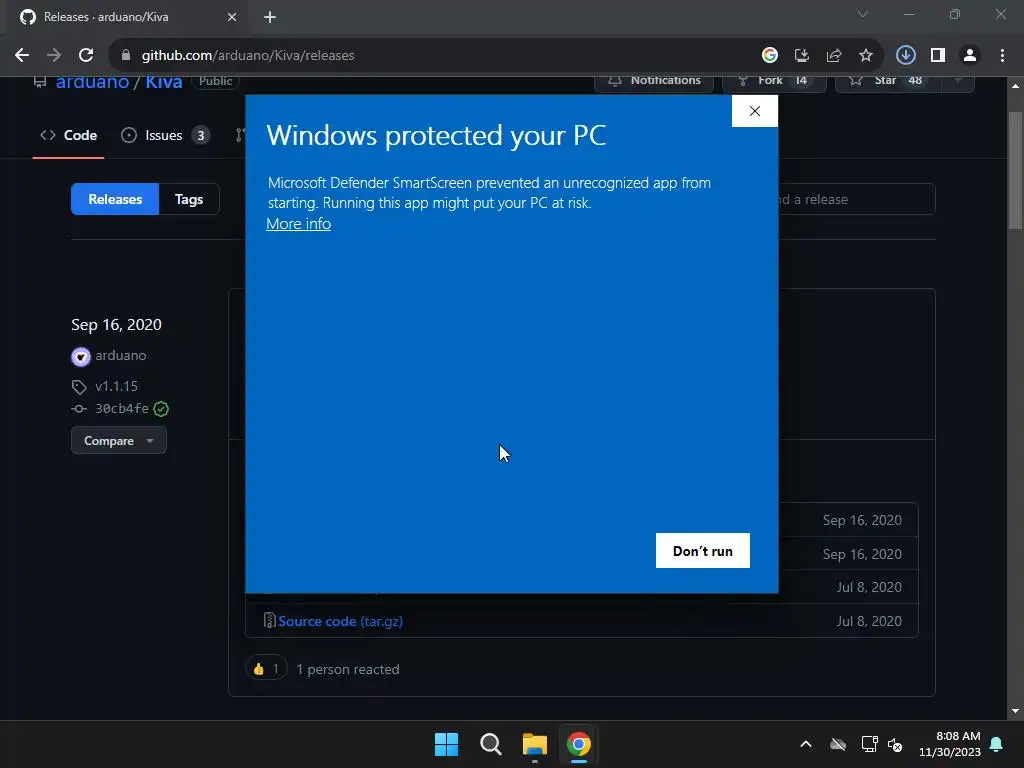The image size is (1024, 768).
Task: Share this page icon
Action: click(834, 56)
